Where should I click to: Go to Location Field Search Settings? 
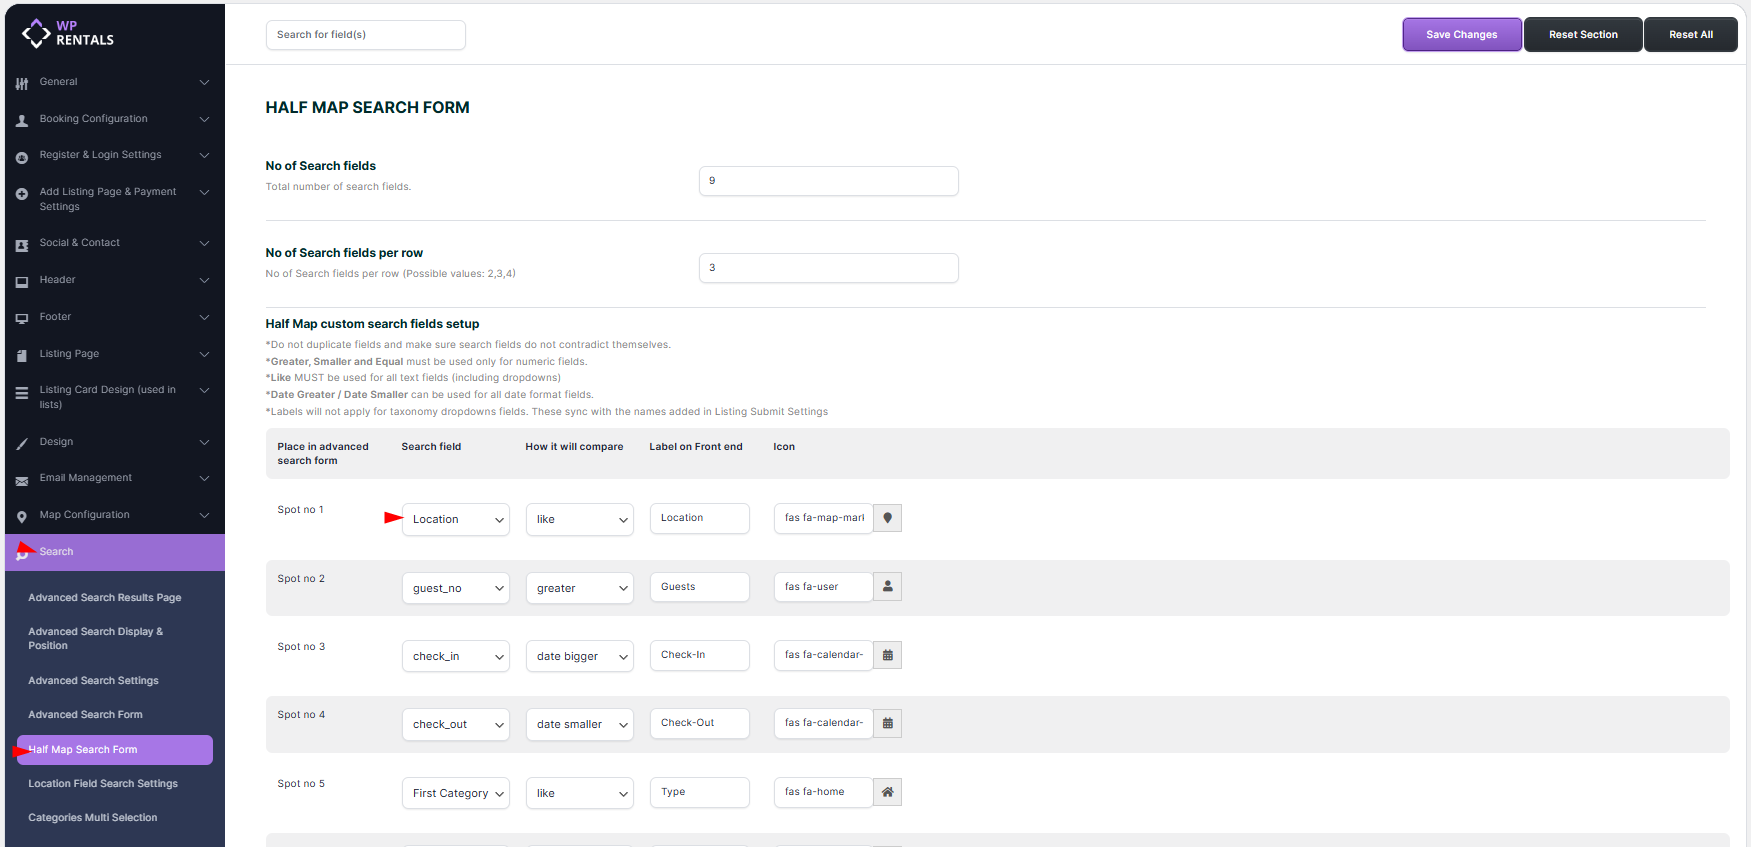pos(103,784)
